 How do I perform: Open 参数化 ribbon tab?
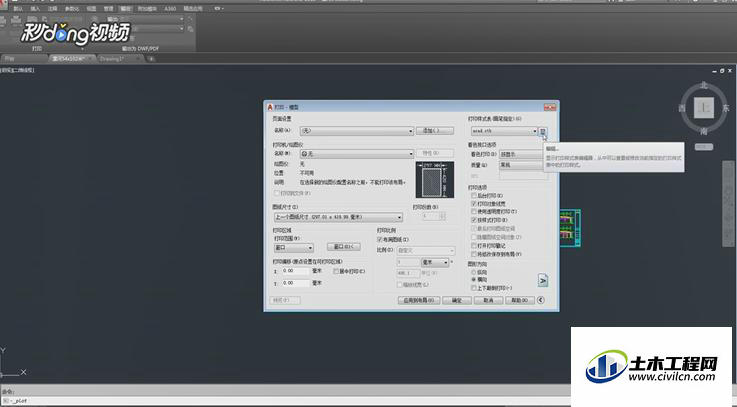pyautogui.click(x=72, y=8)
